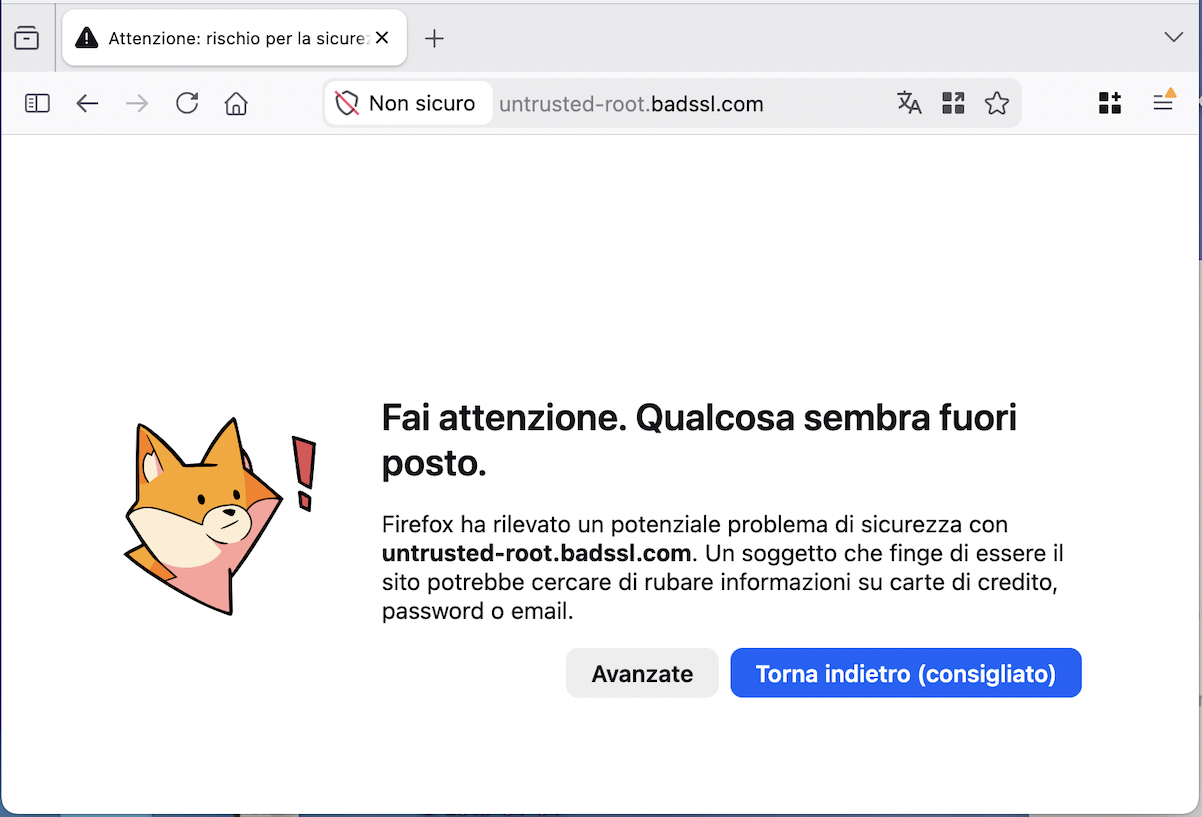The width and height of the screenshot is (1202, 817).
Task: Click untrusted-root.badssl.com in the address bar
Action: [631, 103]
